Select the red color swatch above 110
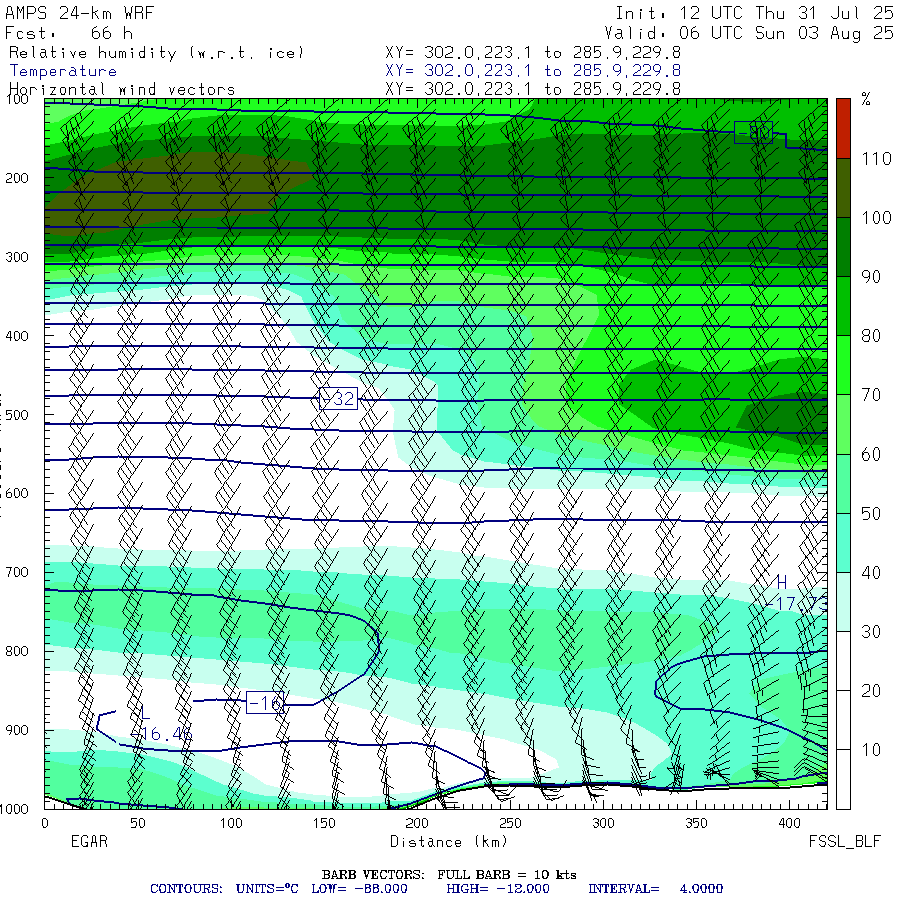 coord(843,128)
